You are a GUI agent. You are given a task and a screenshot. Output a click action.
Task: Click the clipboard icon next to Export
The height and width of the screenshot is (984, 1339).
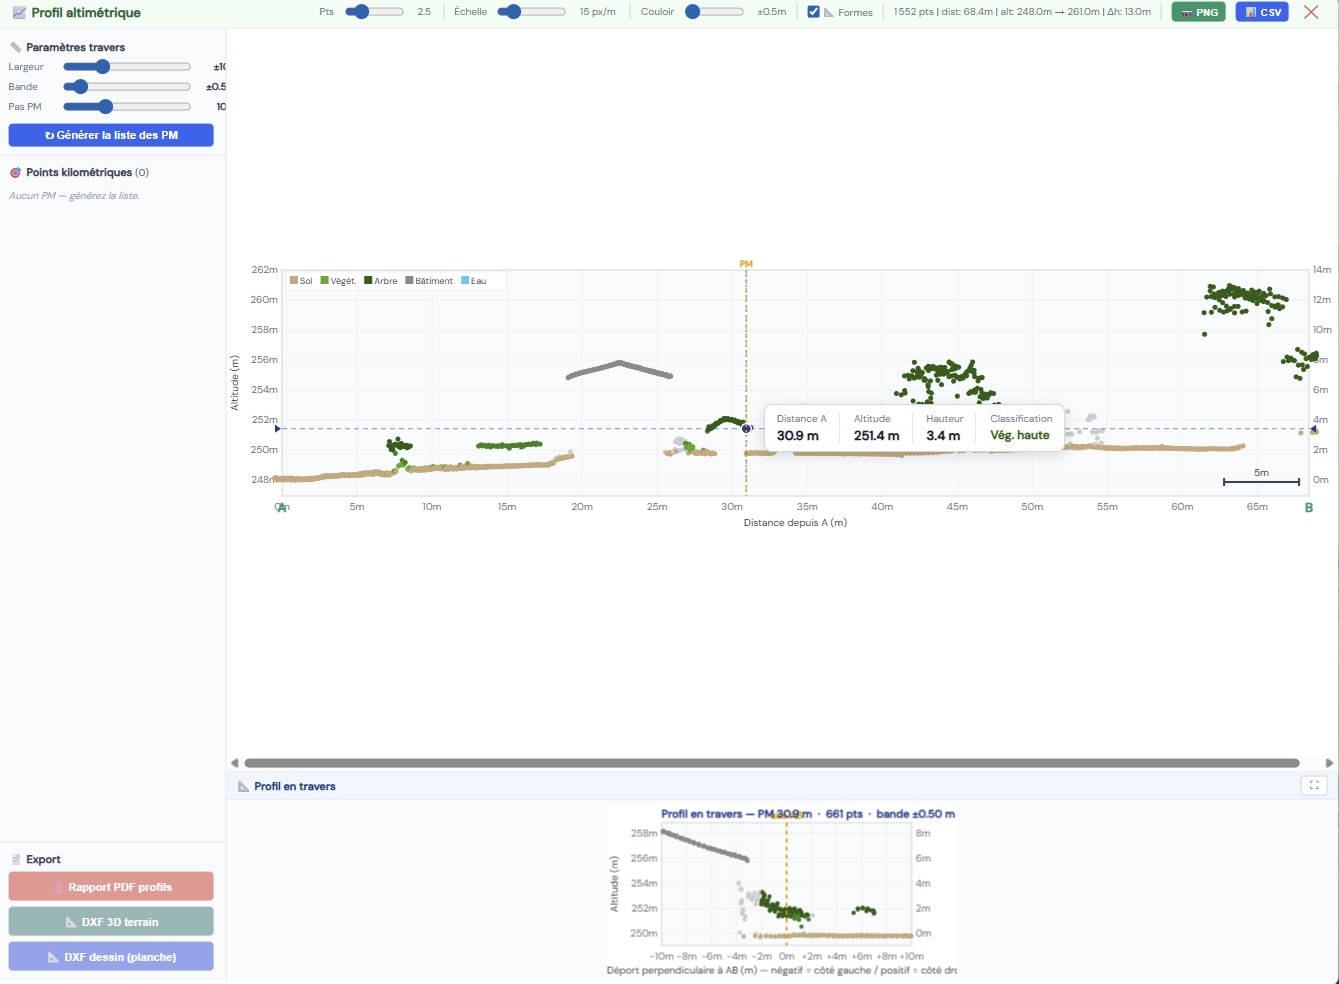coord(16,859)
